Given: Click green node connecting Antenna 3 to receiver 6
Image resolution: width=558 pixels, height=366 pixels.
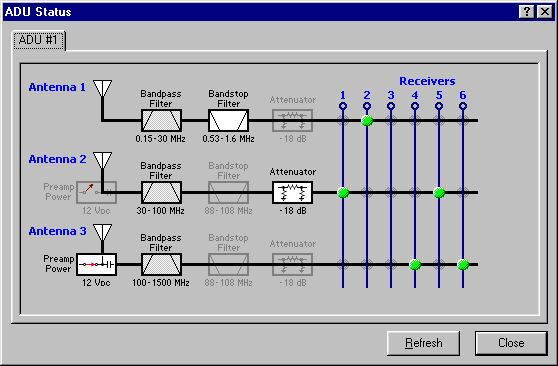Looking at the screenshot, I should click(x=463, y=265).
